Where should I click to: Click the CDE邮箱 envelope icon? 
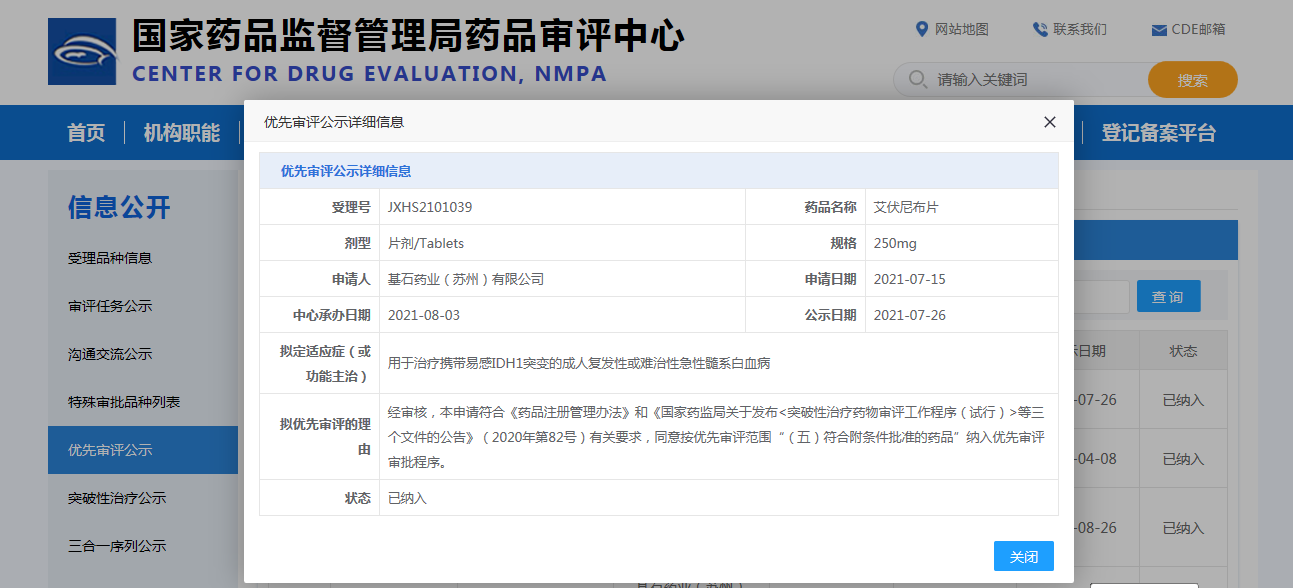[x=1159, y=30]
